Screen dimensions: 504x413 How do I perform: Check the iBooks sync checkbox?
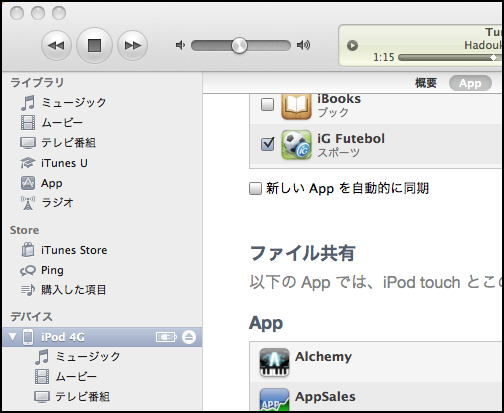267,104
